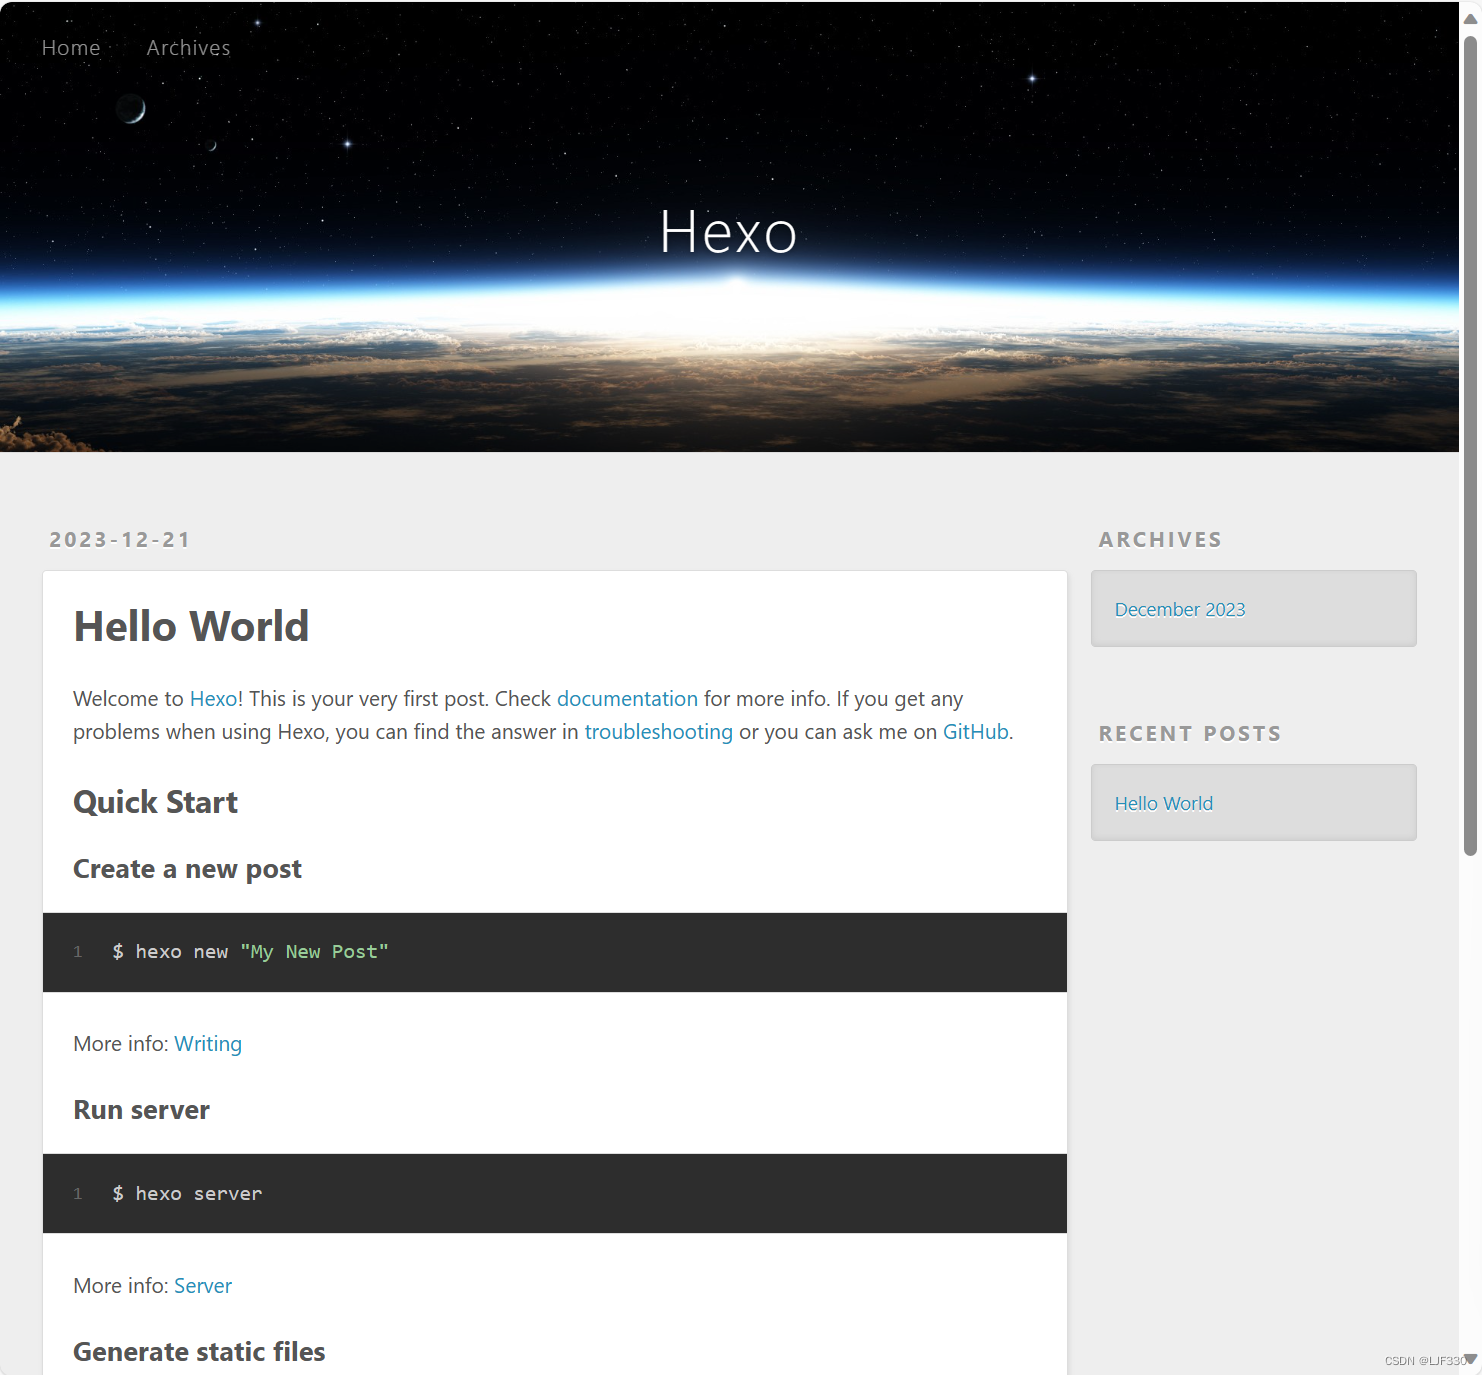
Task: Click the scrollbar down arrow
Action: 1470,1359
